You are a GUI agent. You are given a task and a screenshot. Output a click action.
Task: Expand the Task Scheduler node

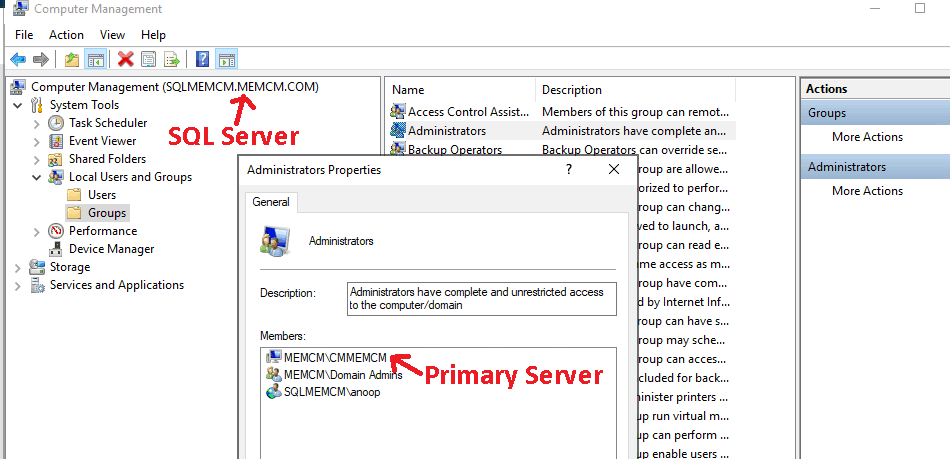click(x=36, y=124)
